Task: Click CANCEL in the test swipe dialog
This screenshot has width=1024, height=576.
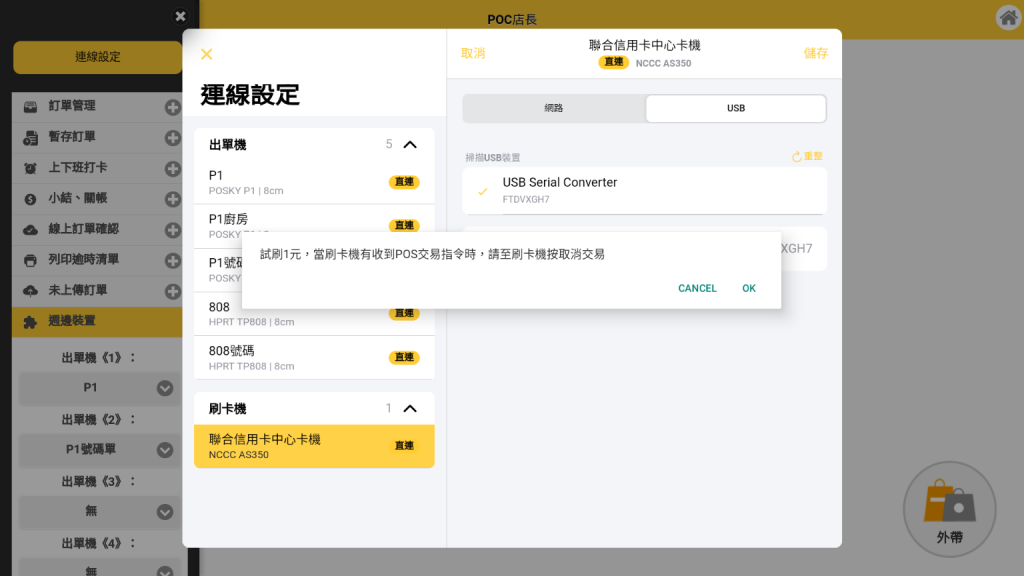Action: [697, 288]
